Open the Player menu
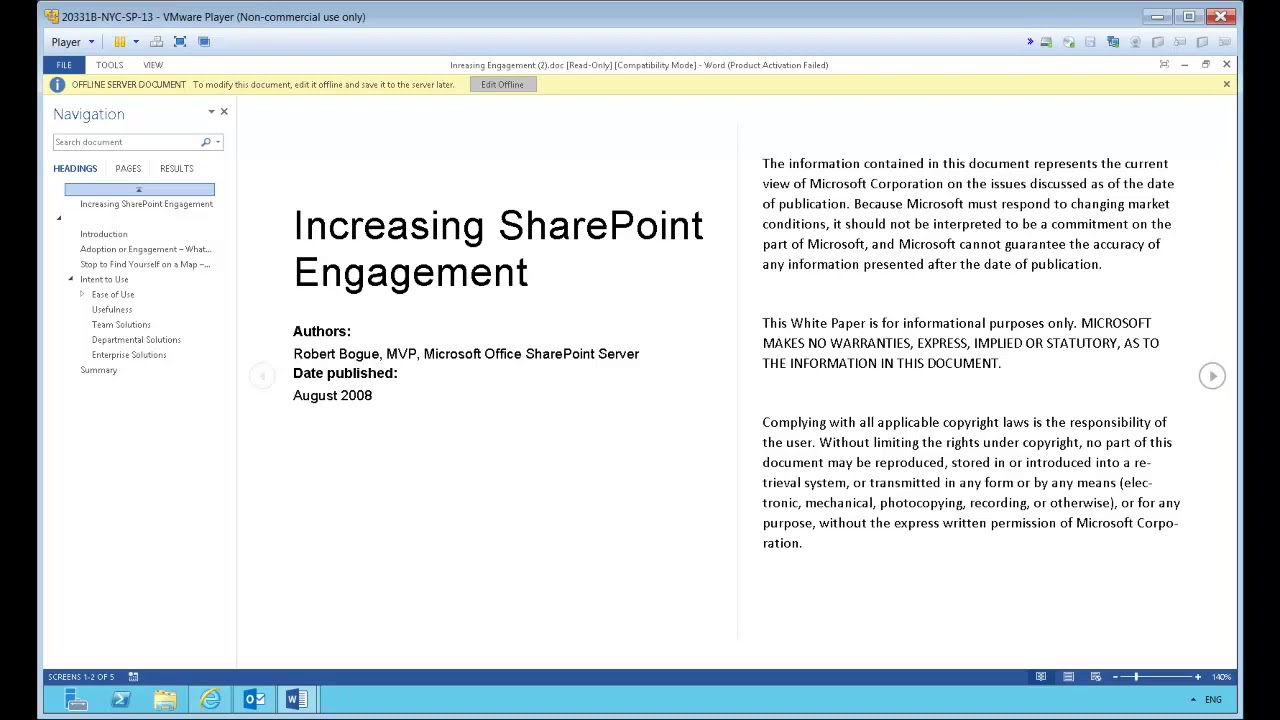Viewport: 1280px width, 720px height. (72, 42)
